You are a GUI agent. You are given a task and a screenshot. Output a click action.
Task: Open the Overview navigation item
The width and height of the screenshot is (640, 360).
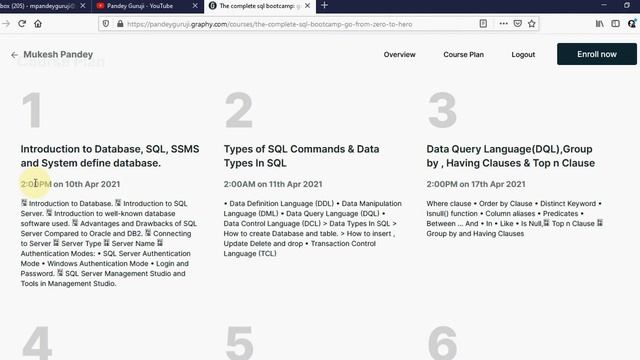pyautogui.click(x=399, y=54)
